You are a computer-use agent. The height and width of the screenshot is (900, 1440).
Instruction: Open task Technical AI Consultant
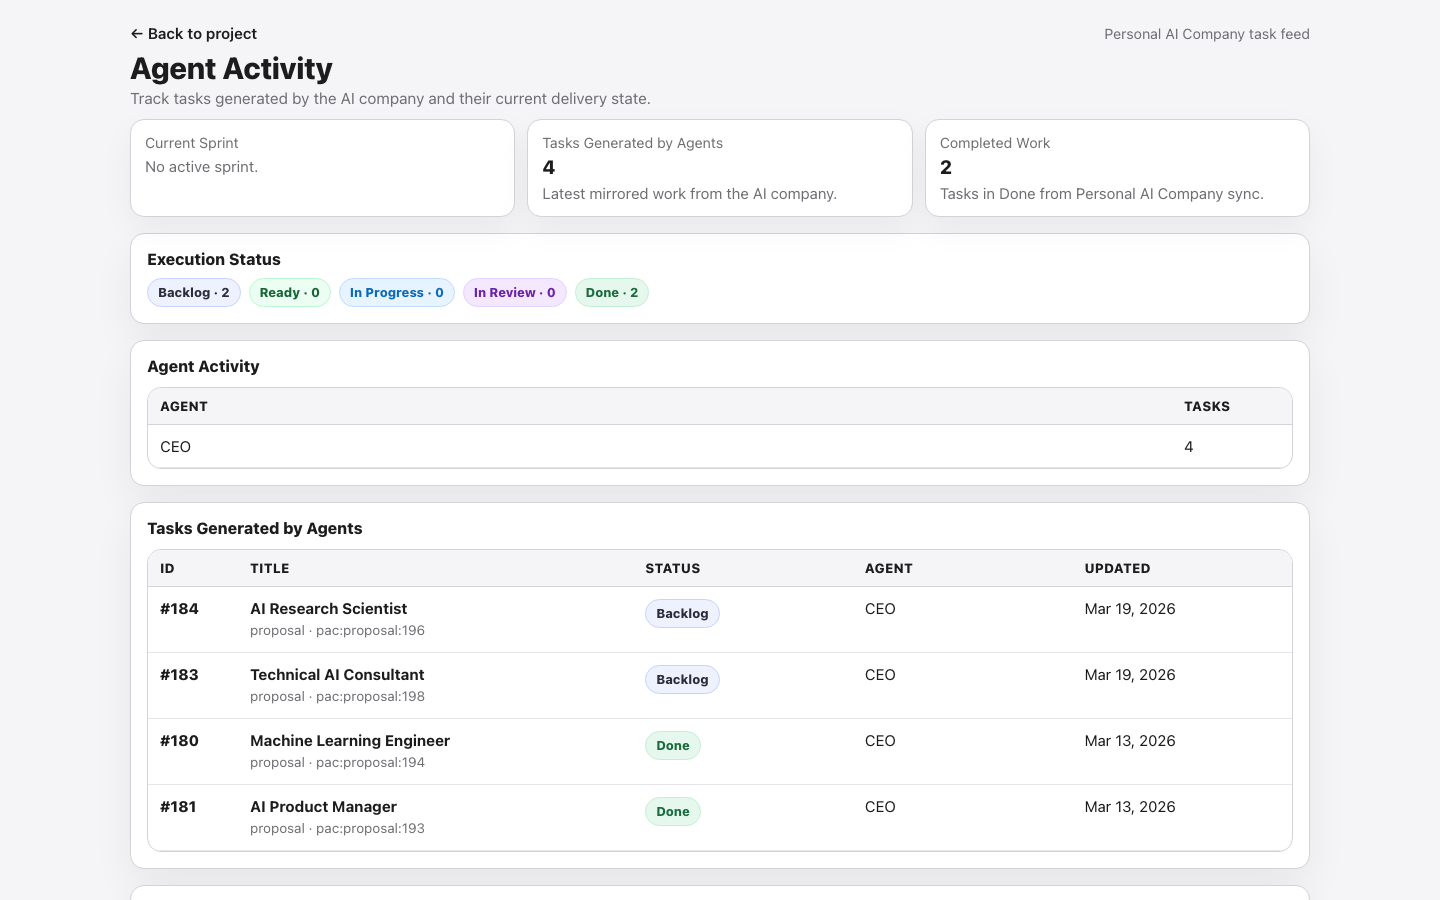(x=337, y=675)
